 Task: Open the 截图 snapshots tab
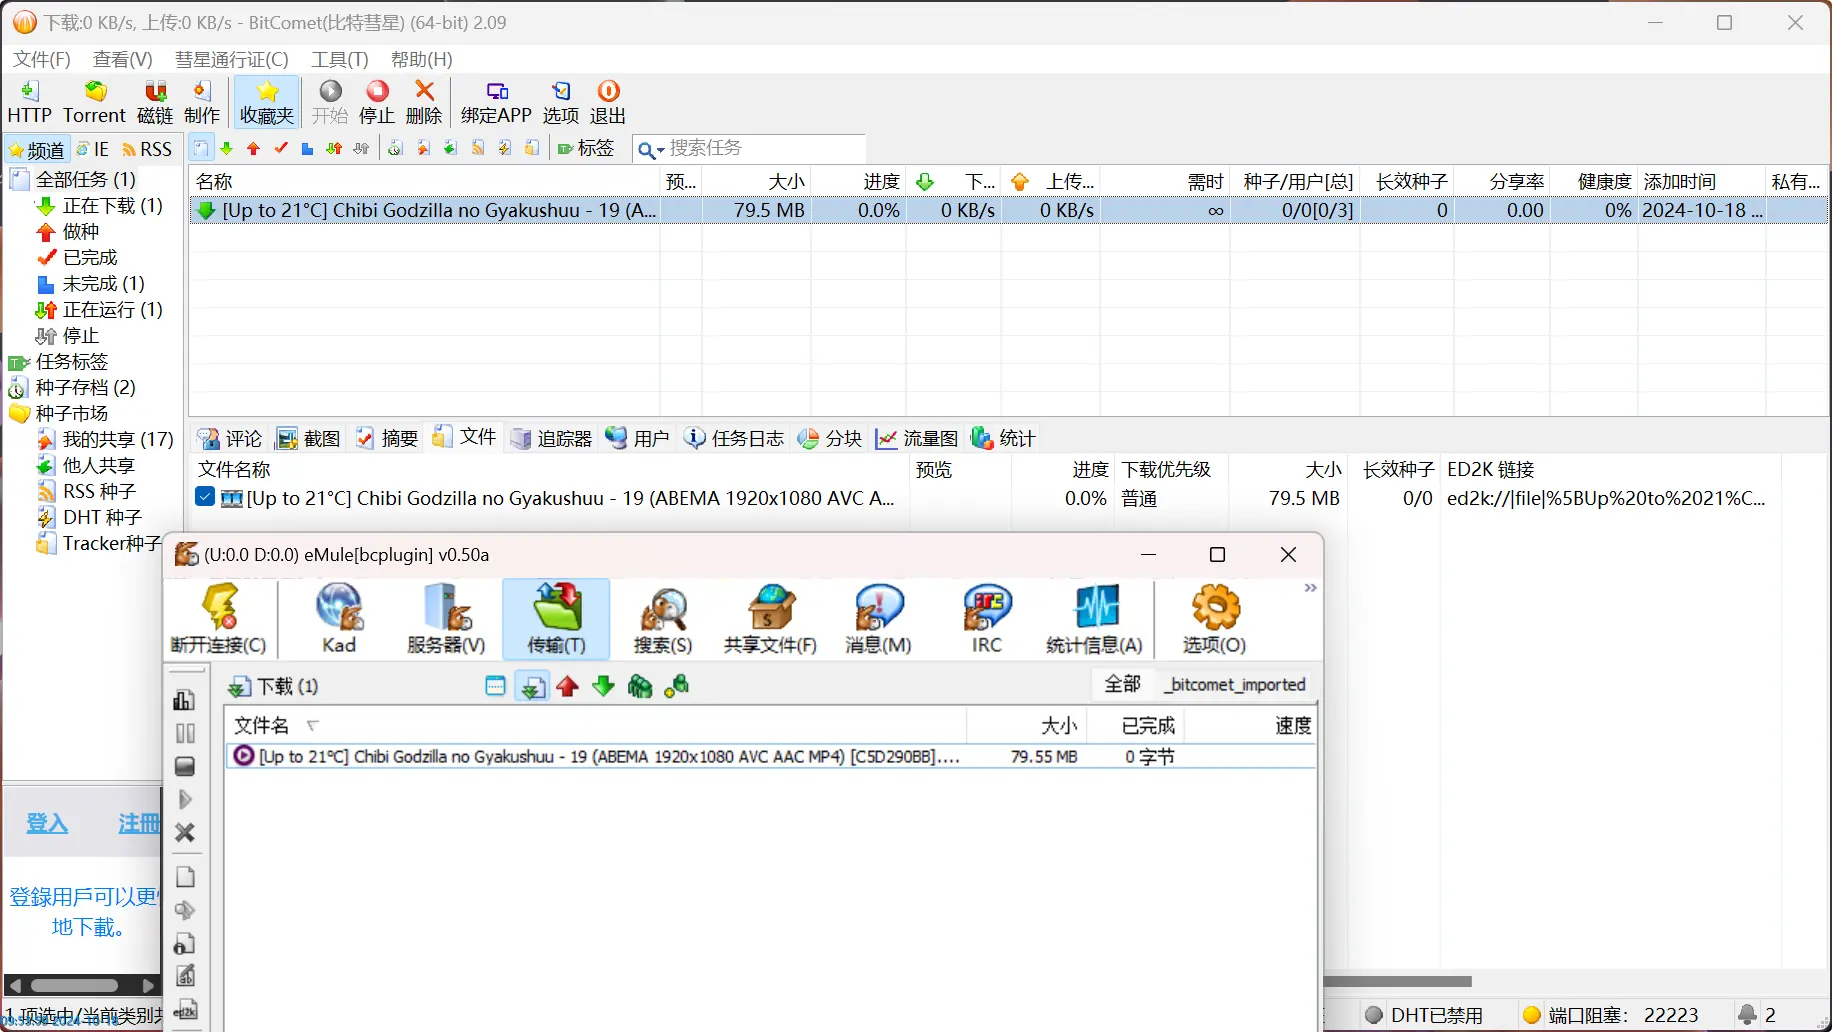[309, 438]
